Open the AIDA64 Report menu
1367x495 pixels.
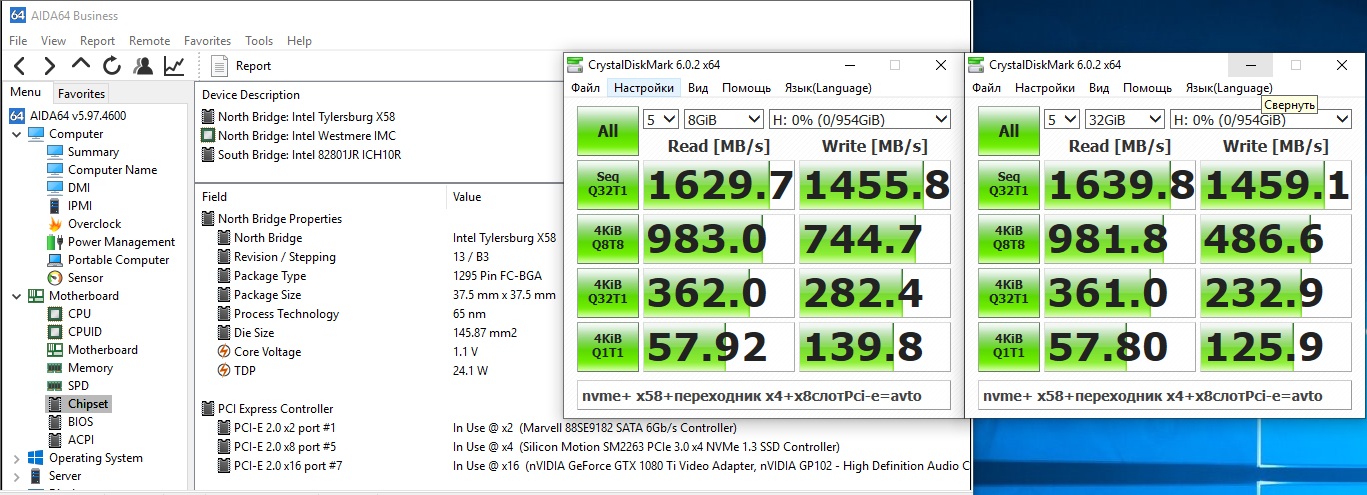point(98,41)
